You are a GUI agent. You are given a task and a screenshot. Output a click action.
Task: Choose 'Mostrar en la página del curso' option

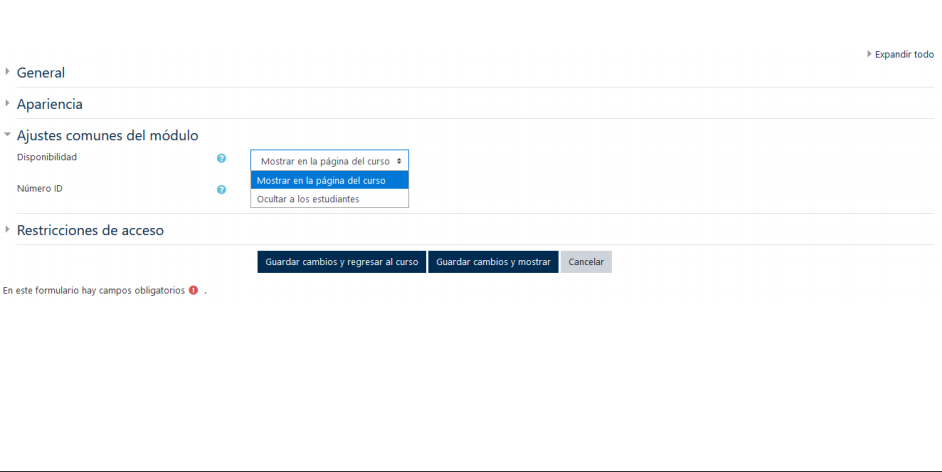tap(329, 180)
